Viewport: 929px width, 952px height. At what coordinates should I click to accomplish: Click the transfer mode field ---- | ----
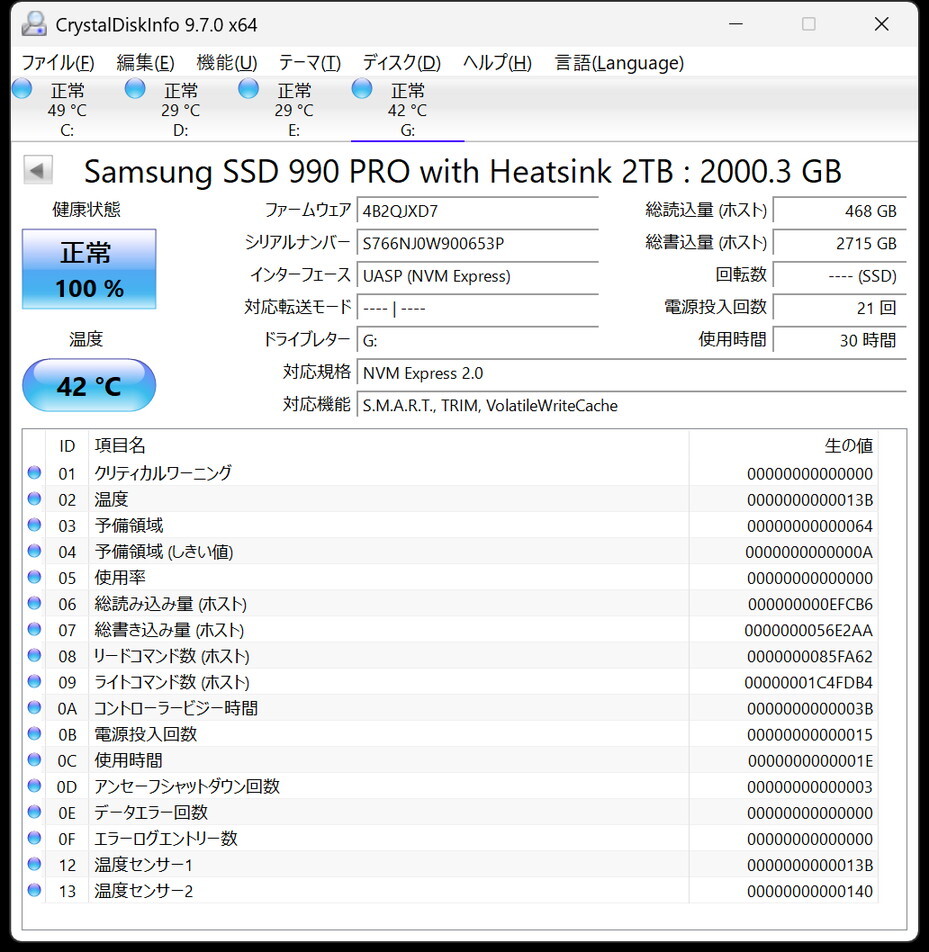point(478,308)
